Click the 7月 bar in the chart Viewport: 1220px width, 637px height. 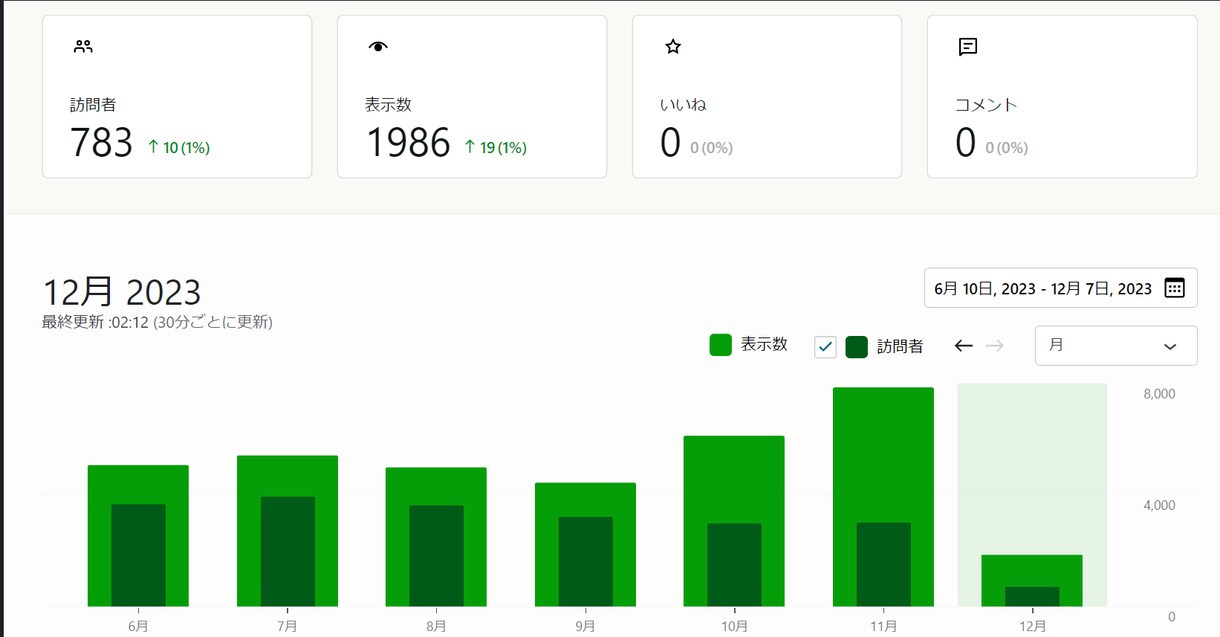[287, 531]
